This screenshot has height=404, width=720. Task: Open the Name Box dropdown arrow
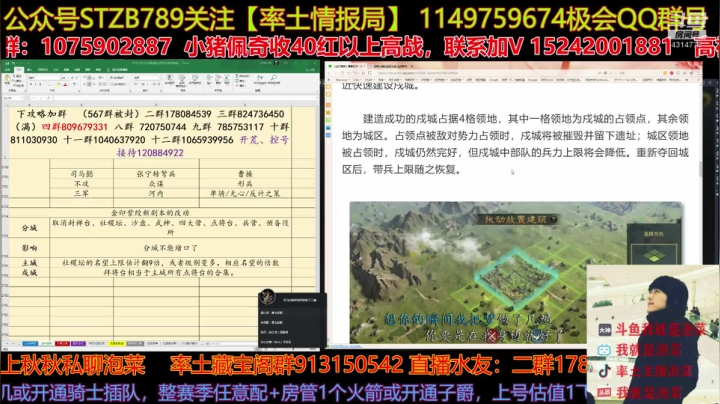21,98
